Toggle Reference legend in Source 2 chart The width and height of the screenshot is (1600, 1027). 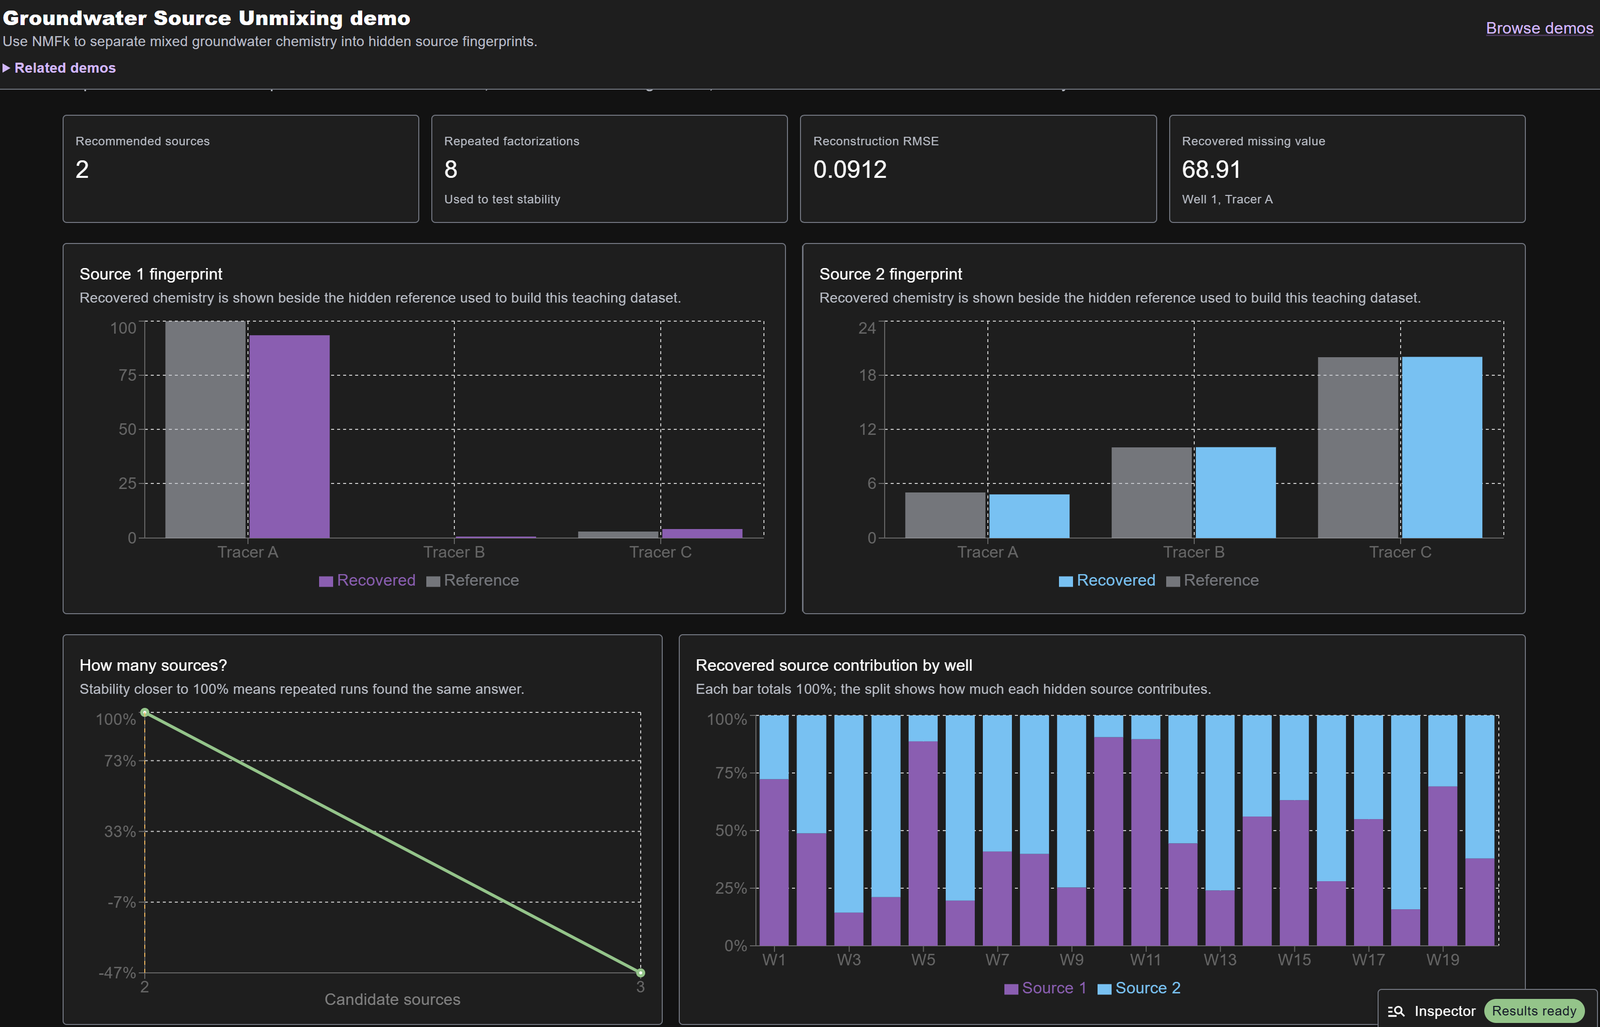pos(1213,580)
